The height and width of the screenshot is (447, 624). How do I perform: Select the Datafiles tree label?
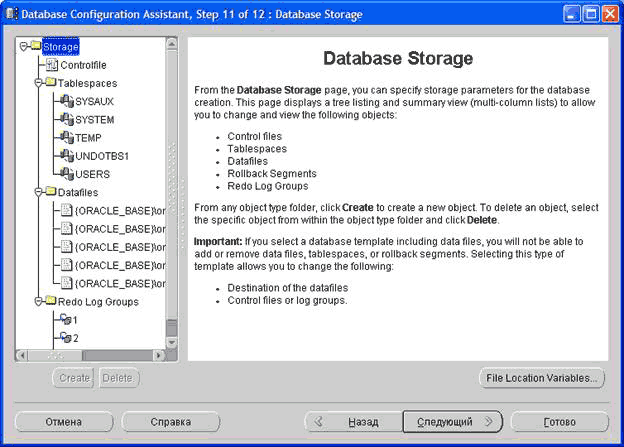pos(78,193)
